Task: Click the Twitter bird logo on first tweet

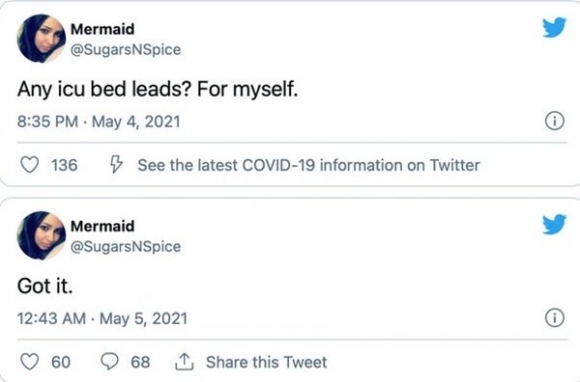Action: [554, 27]
